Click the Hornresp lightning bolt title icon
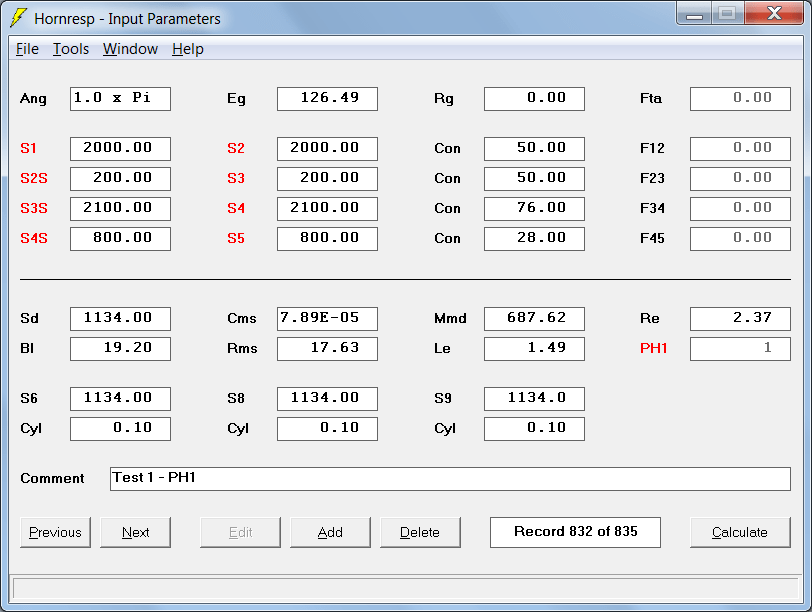The image size is (812, 612). pos(18,18)
